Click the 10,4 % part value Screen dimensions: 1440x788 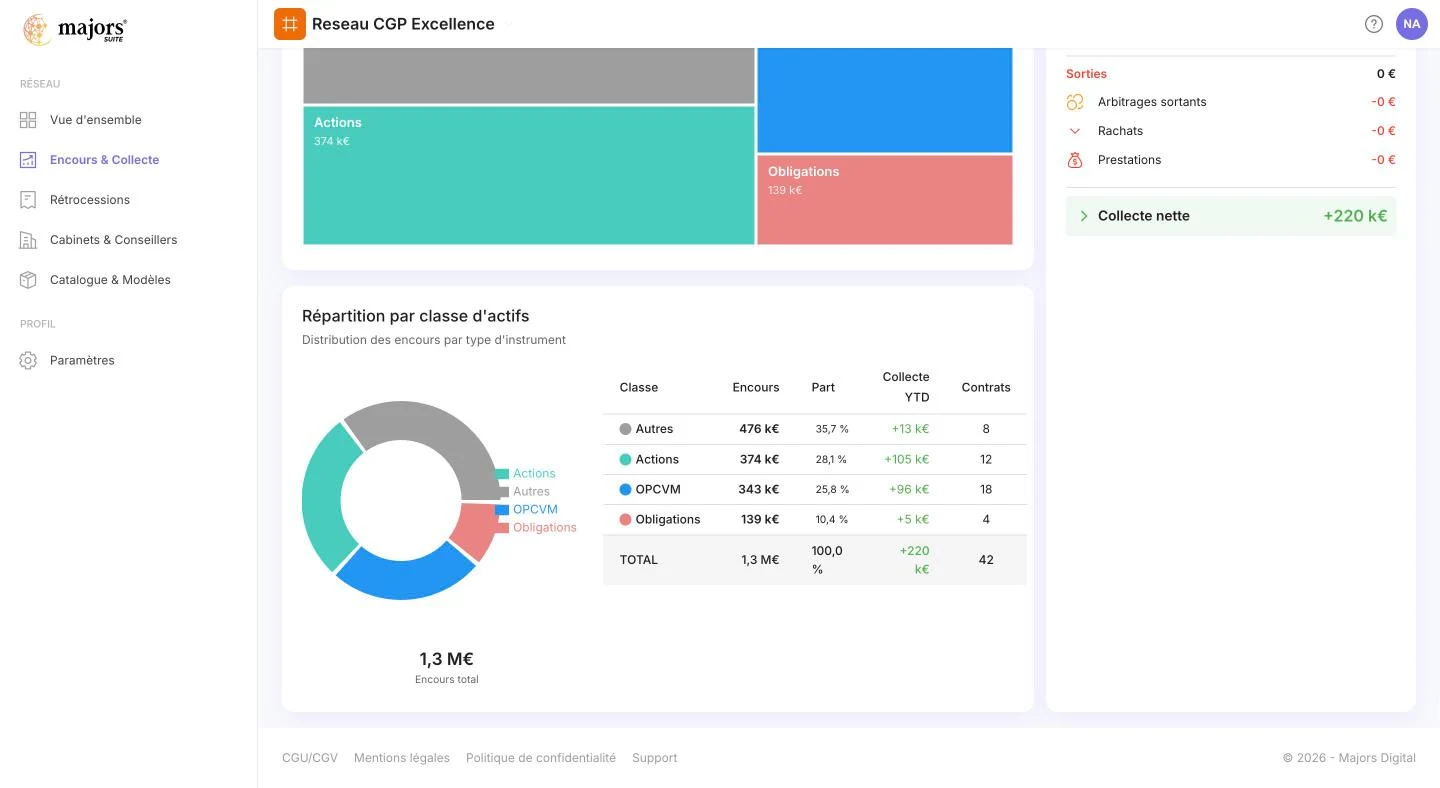pos(832,519)
